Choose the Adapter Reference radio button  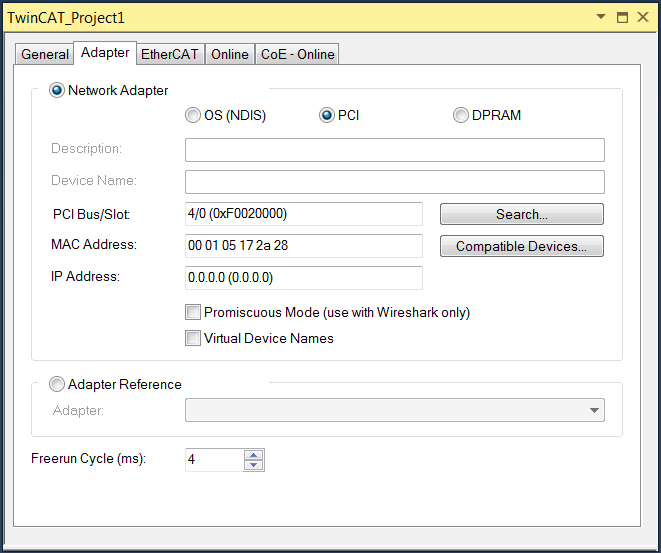click(x=57, y=384)
